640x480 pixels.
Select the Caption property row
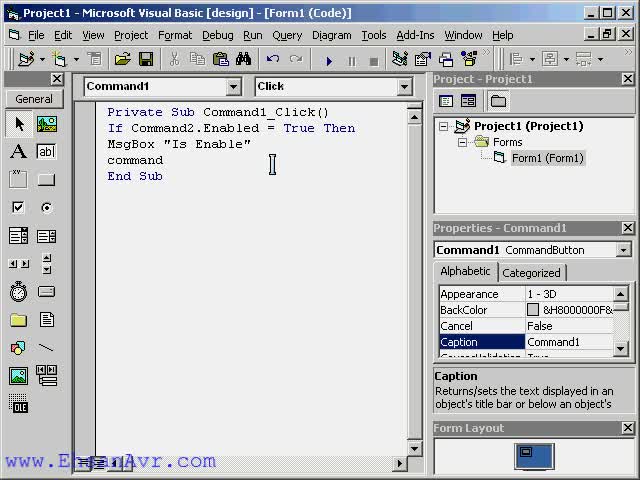tap(527, 342)
